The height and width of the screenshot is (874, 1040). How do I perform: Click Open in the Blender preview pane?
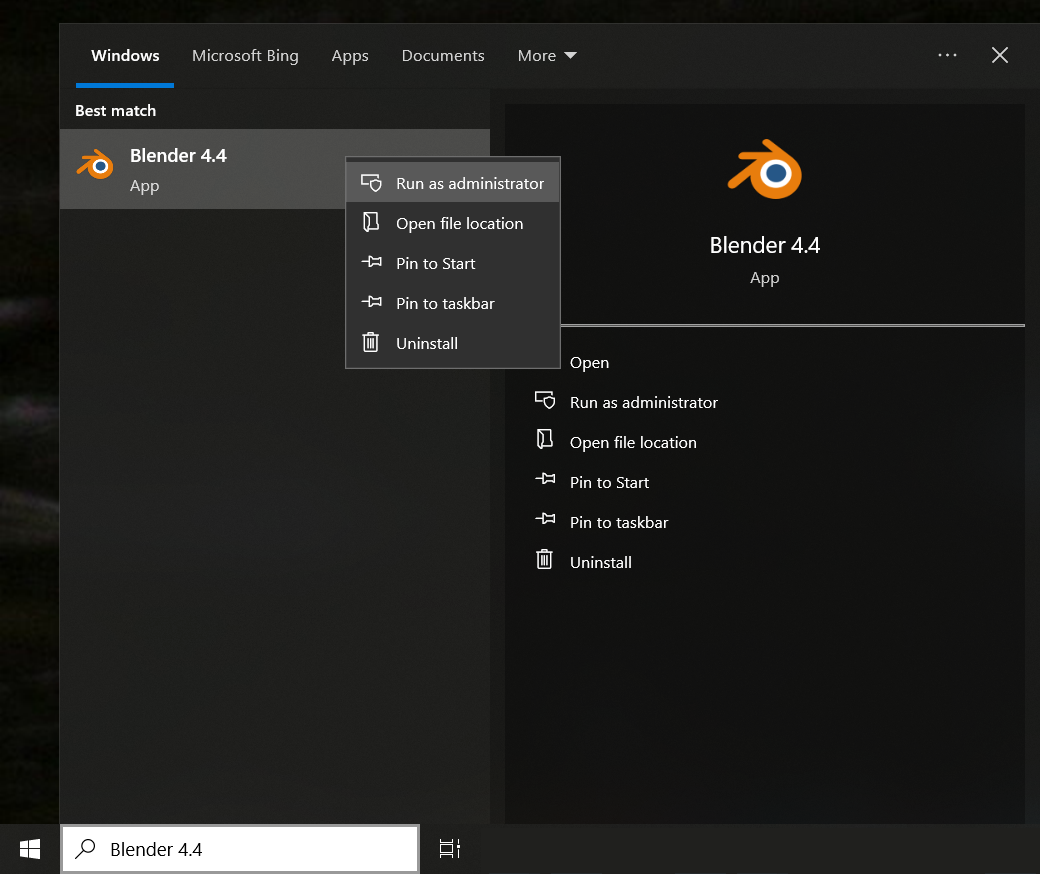589,363
